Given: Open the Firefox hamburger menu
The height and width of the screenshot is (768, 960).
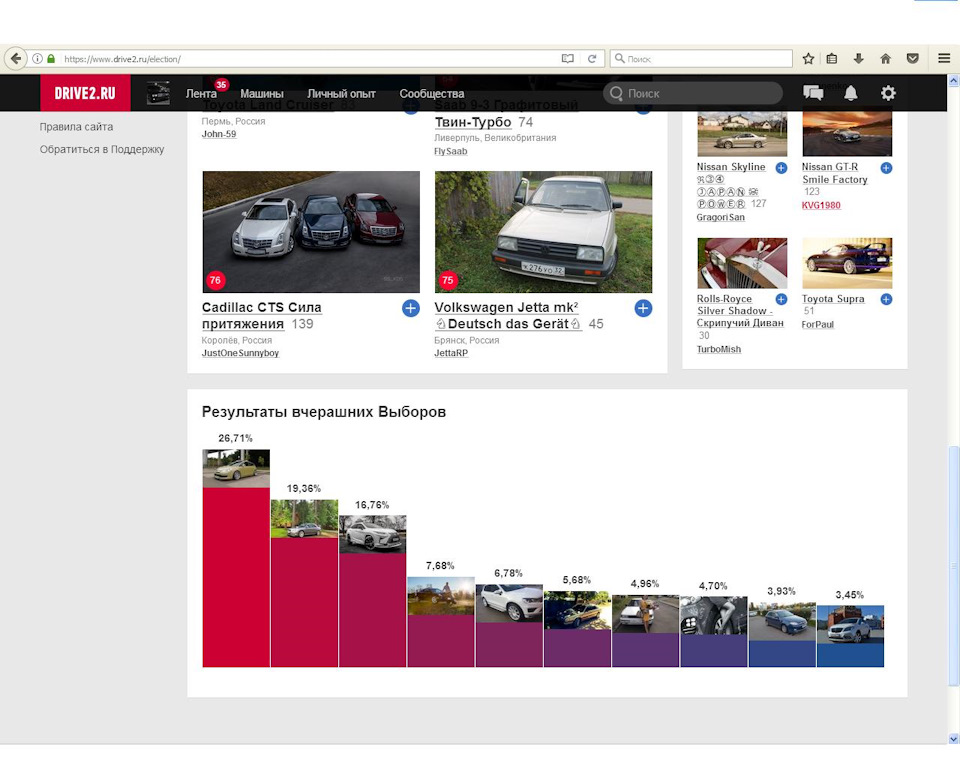Looking at the screenshot, I should tap(944, 59).
